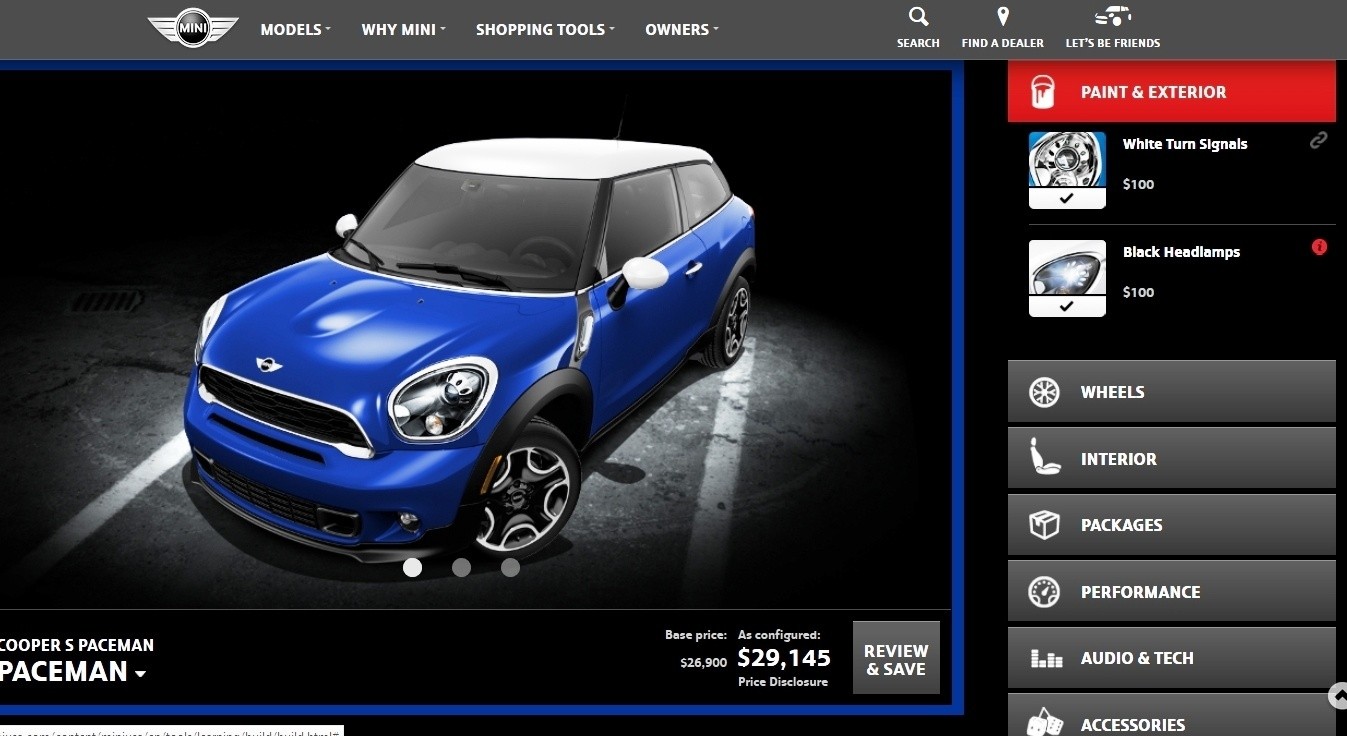Click the Let's Be Friends car icon
Image resolution: width=1347 pixels, height=736 pixels.
coord(1113,16)
